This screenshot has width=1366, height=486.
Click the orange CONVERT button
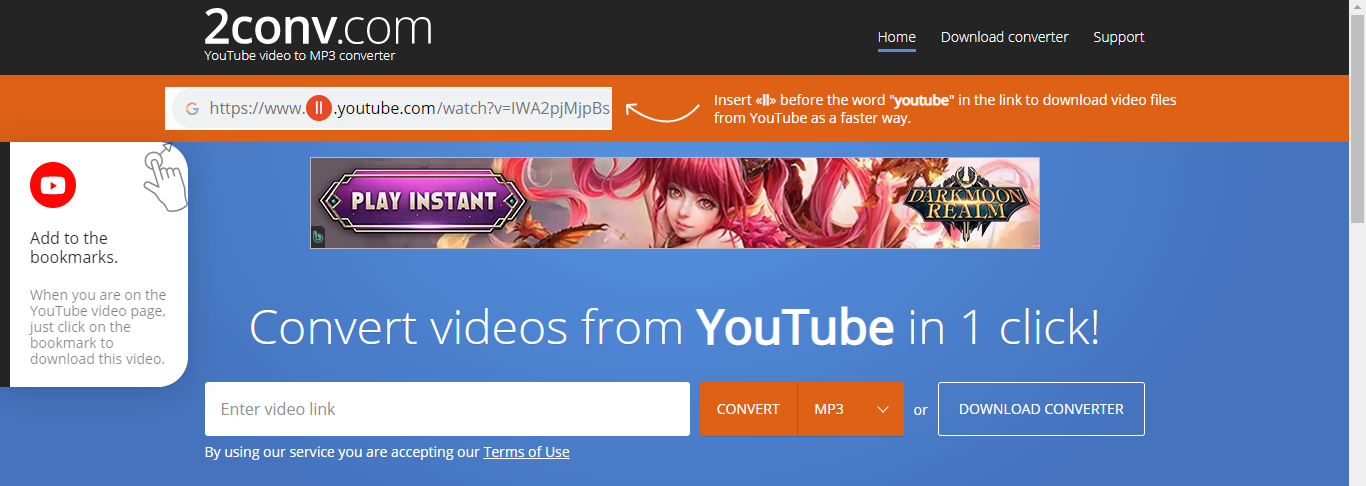click(x=748, y=409)
